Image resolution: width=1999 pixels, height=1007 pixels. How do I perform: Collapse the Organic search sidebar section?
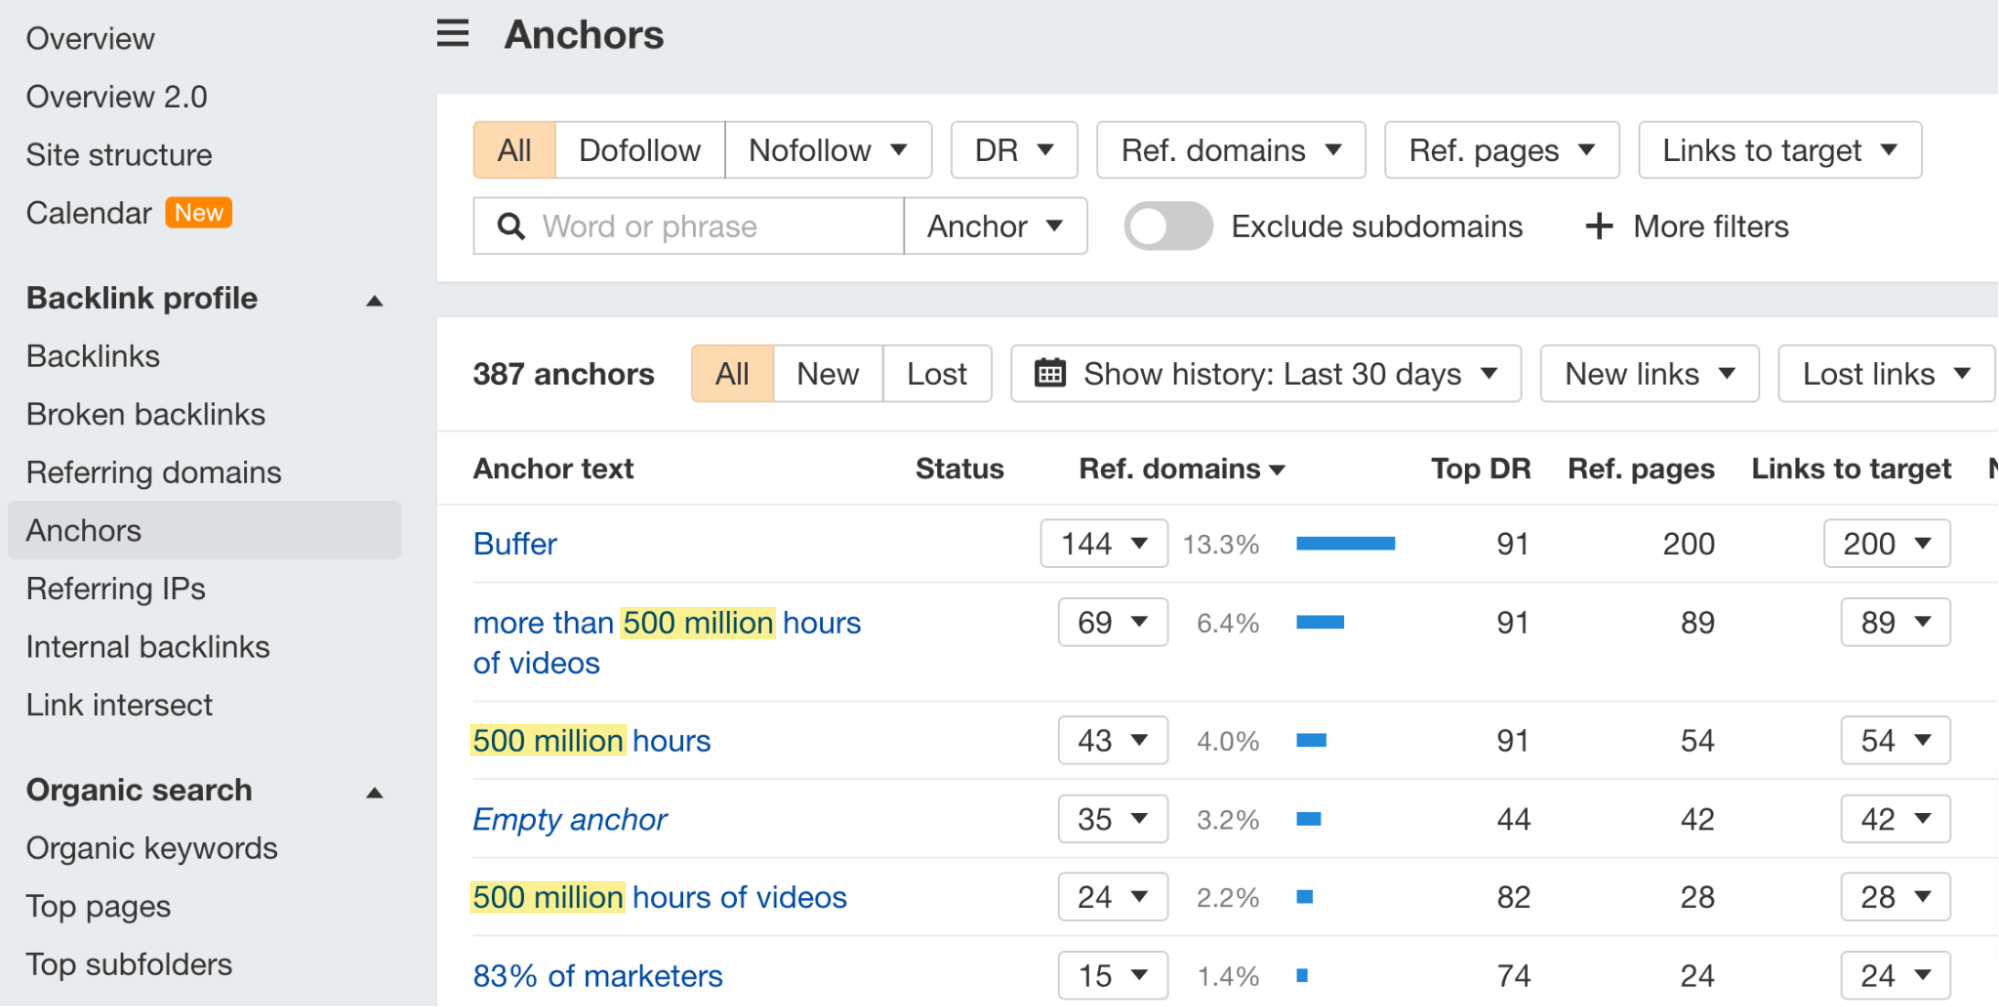374,791
